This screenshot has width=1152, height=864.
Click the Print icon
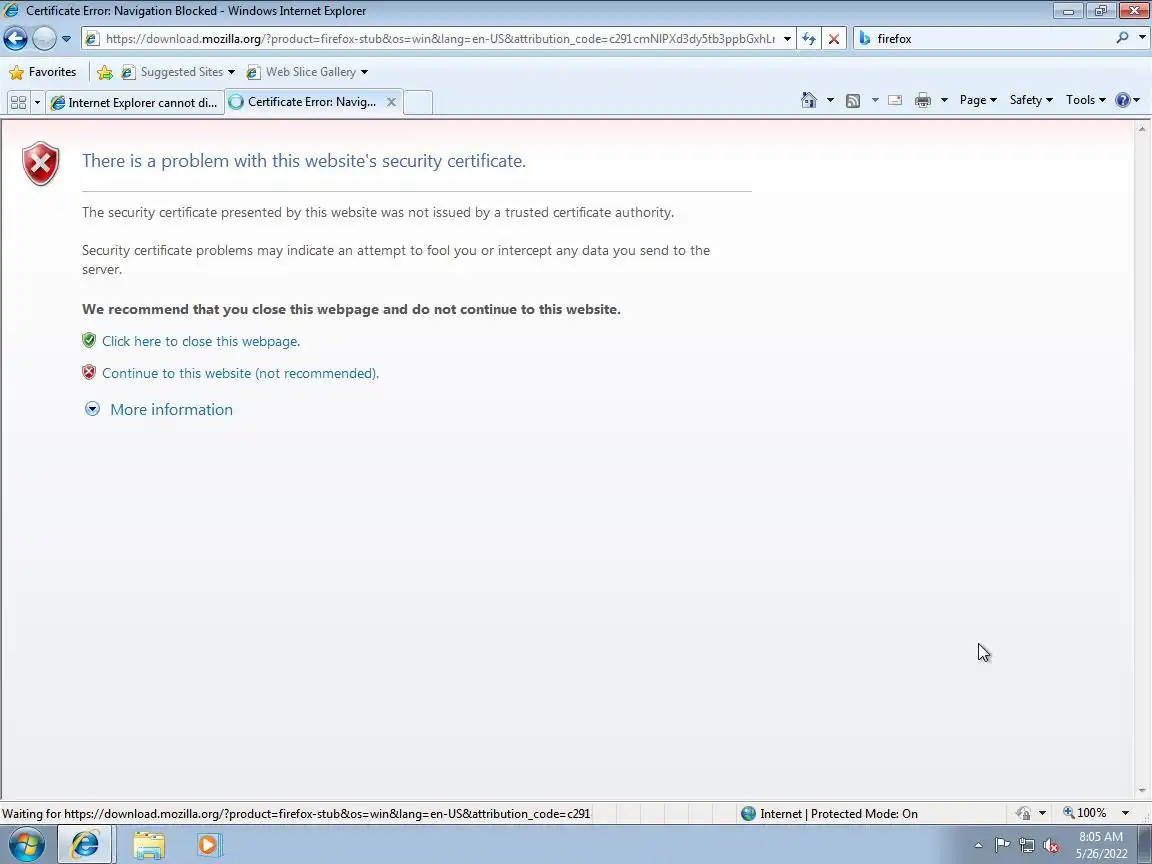click(x=923, y=100)
